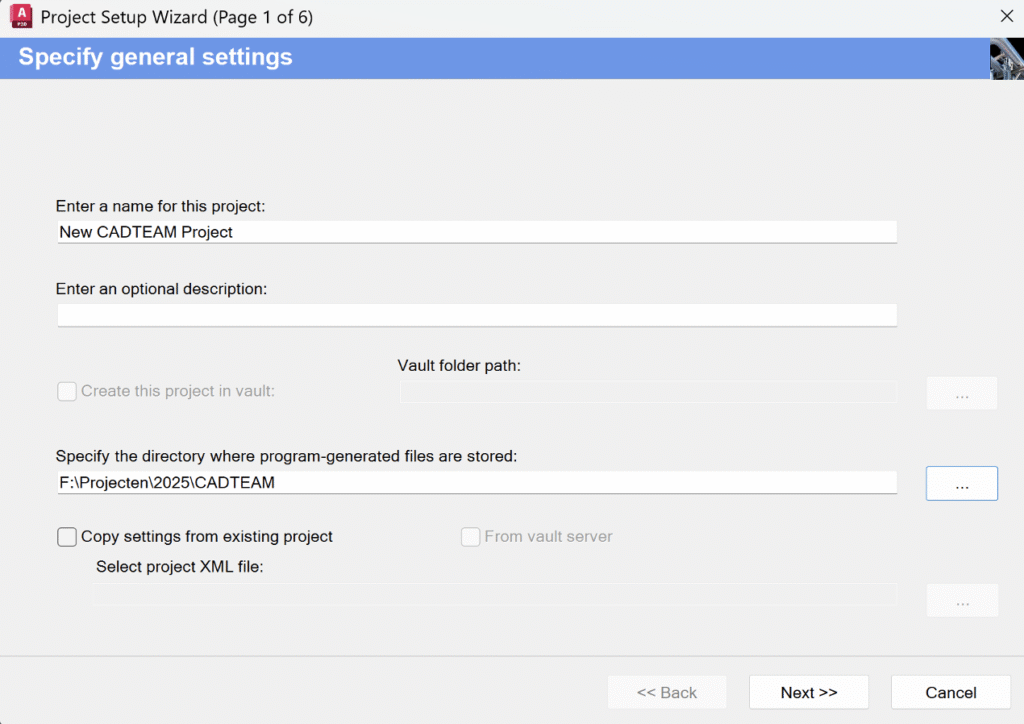The image size is (1024, 724).
Task: Browse for the program-generated files directory
Action: [961, 483]
